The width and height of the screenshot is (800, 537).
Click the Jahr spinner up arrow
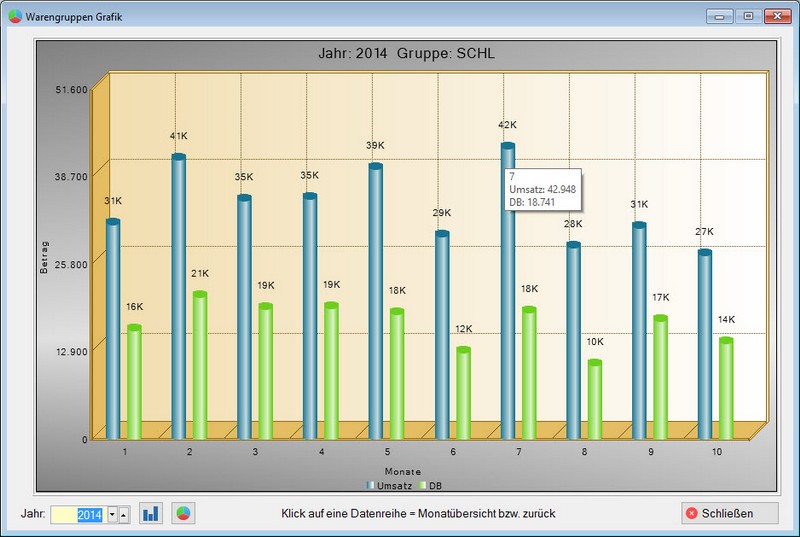click(124, 514)
